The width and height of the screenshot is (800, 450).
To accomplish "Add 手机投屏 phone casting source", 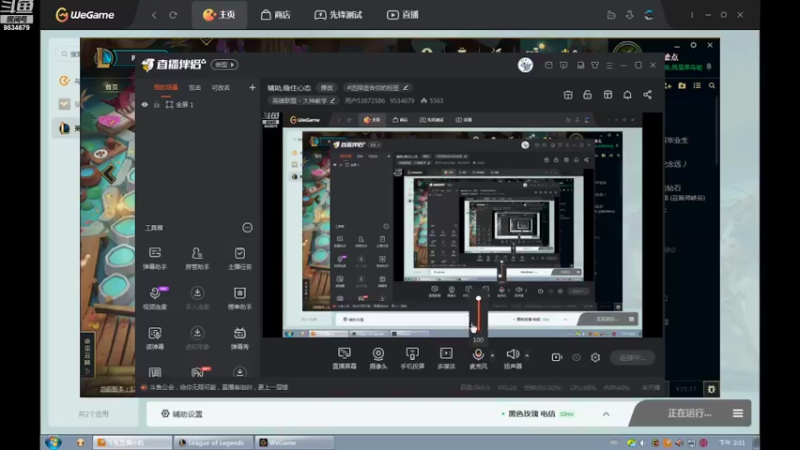I will 412,358.
